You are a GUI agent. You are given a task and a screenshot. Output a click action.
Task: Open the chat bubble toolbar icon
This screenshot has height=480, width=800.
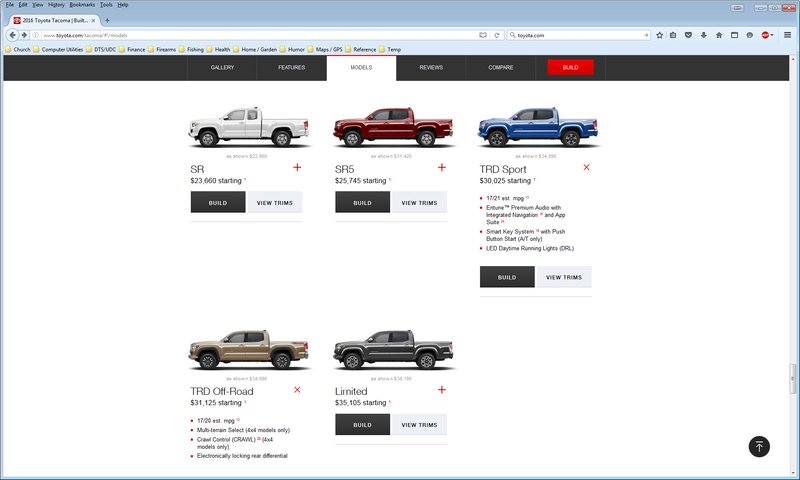[x=749, y=35]
